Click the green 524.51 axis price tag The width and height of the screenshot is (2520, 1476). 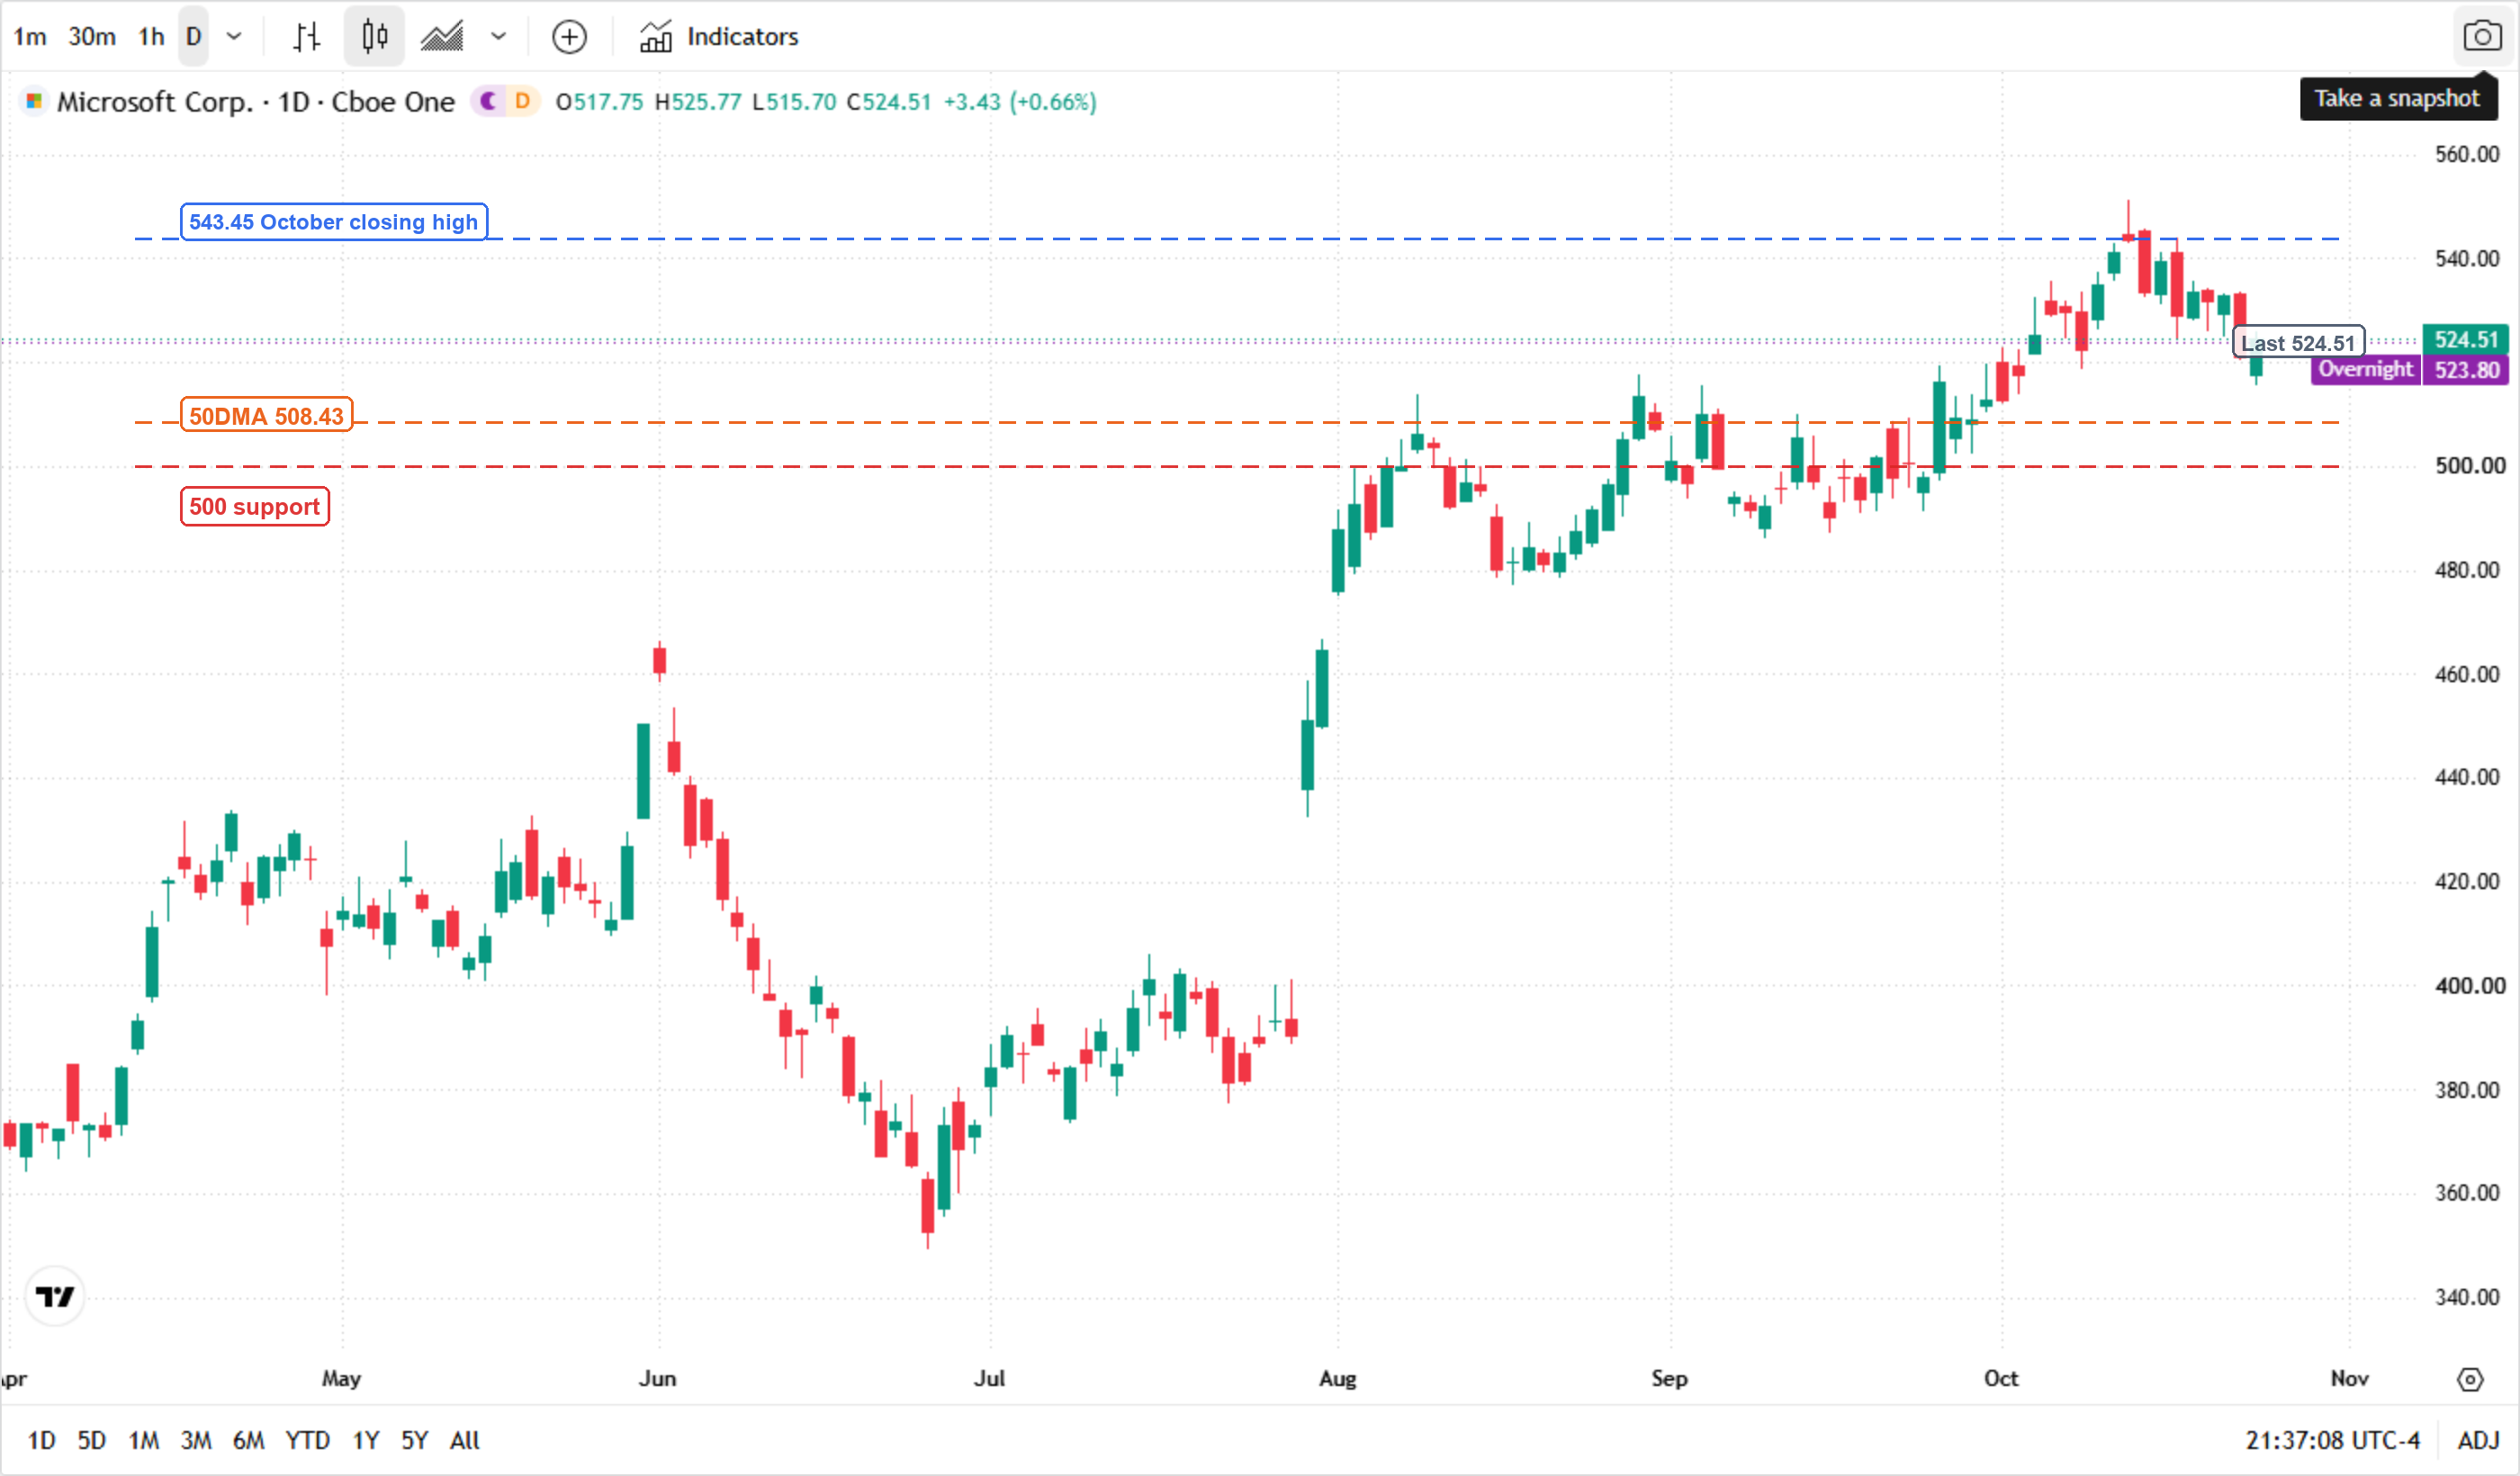(2465, 340)
